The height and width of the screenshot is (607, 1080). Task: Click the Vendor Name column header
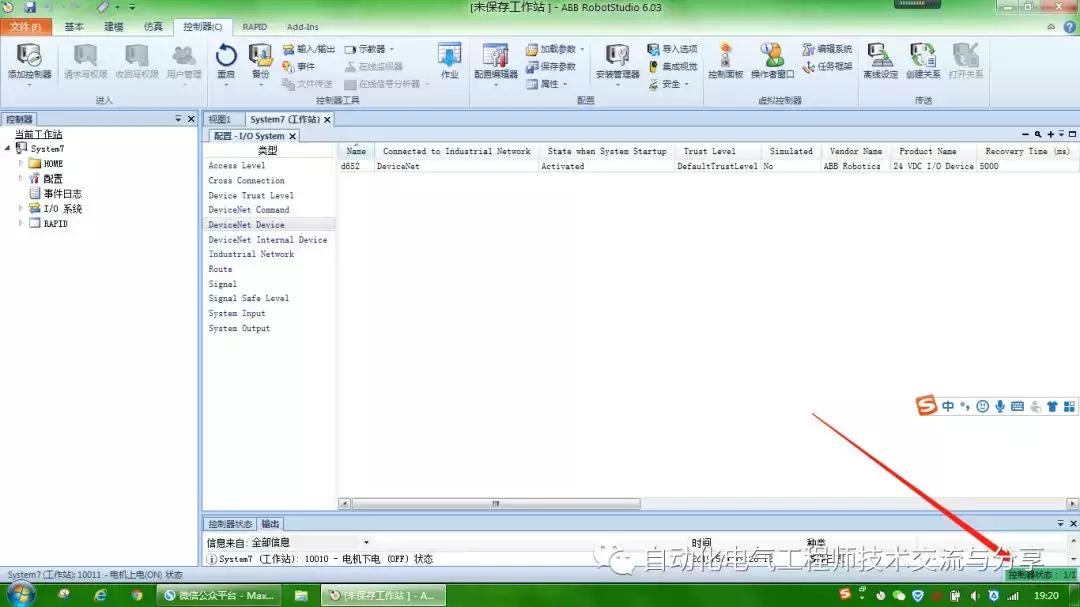tap(855, 151)
